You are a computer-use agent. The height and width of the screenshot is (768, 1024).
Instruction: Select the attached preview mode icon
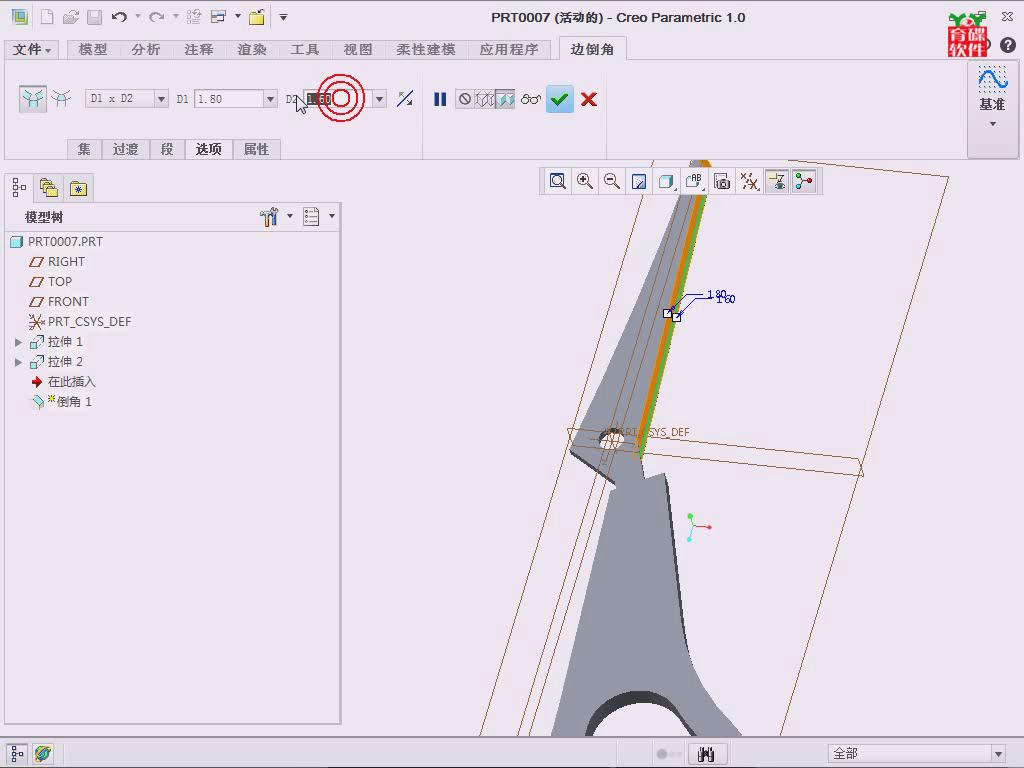(505, 99)
